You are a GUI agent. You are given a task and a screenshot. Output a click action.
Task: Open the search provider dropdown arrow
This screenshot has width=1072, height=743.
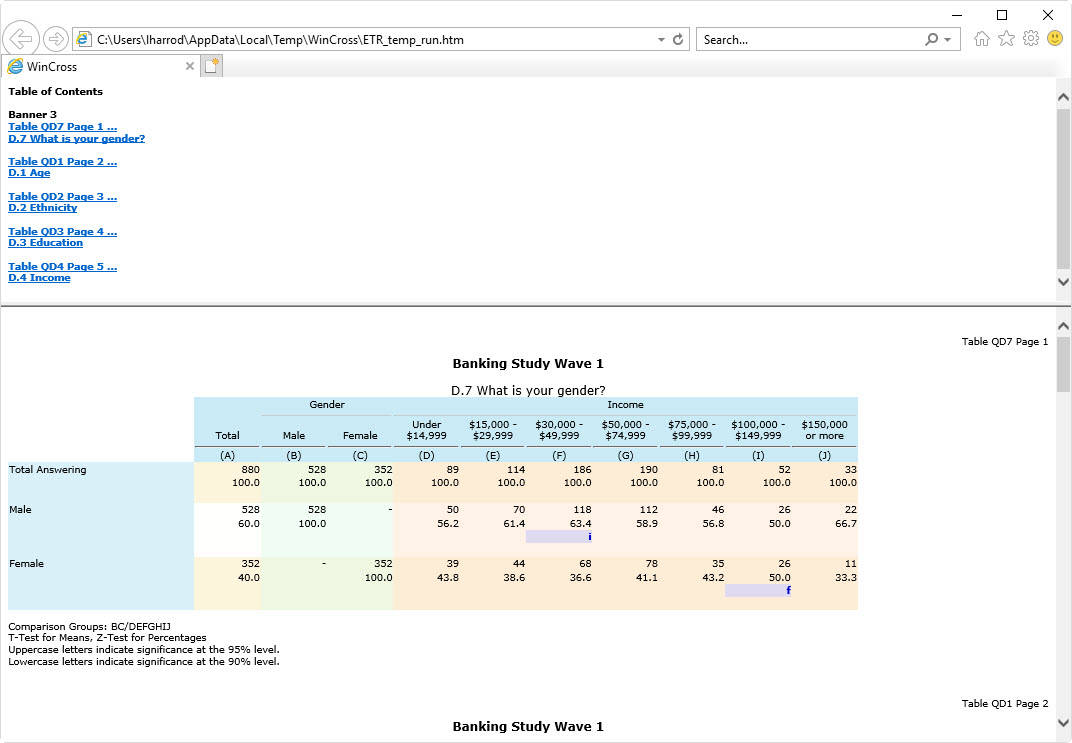click(948, 40)
